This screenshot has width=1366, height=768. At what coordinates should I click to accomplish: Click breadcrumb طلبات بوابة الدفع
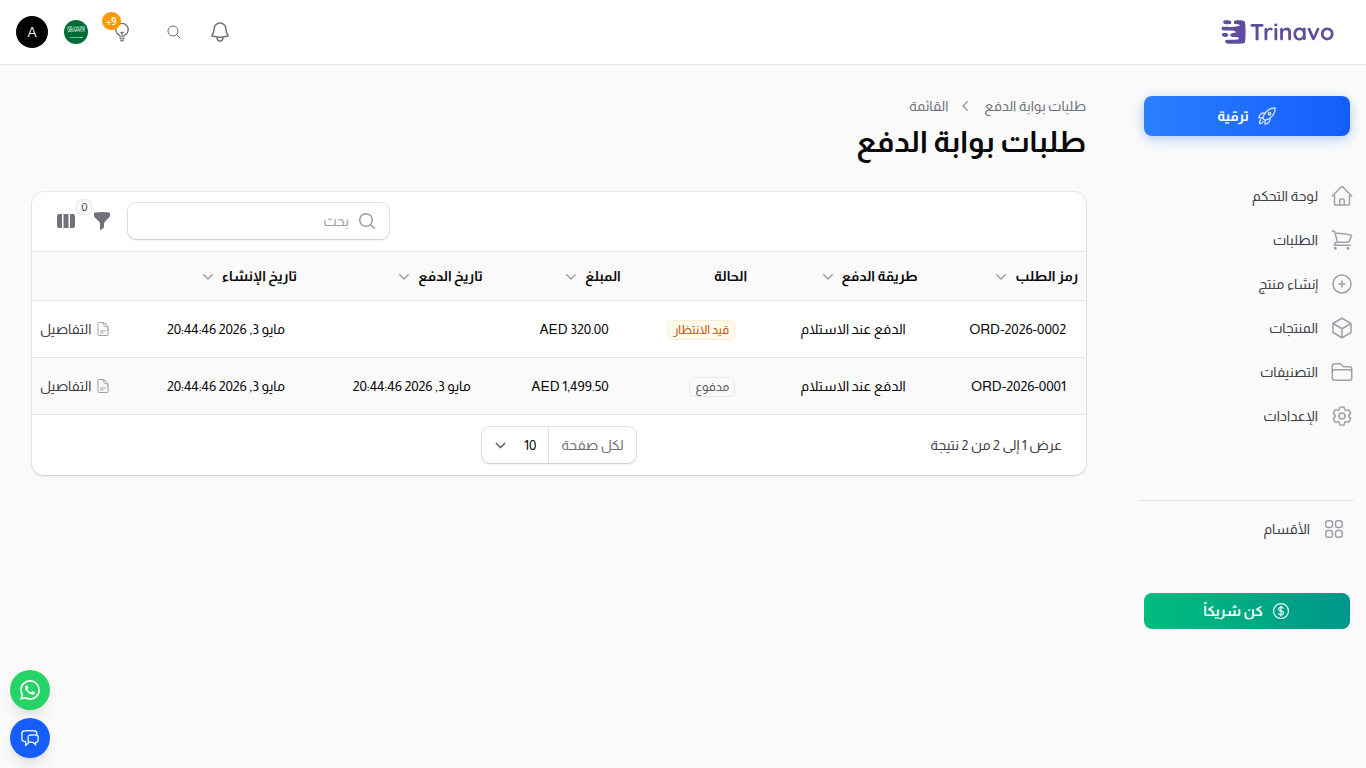point(1035,106)
